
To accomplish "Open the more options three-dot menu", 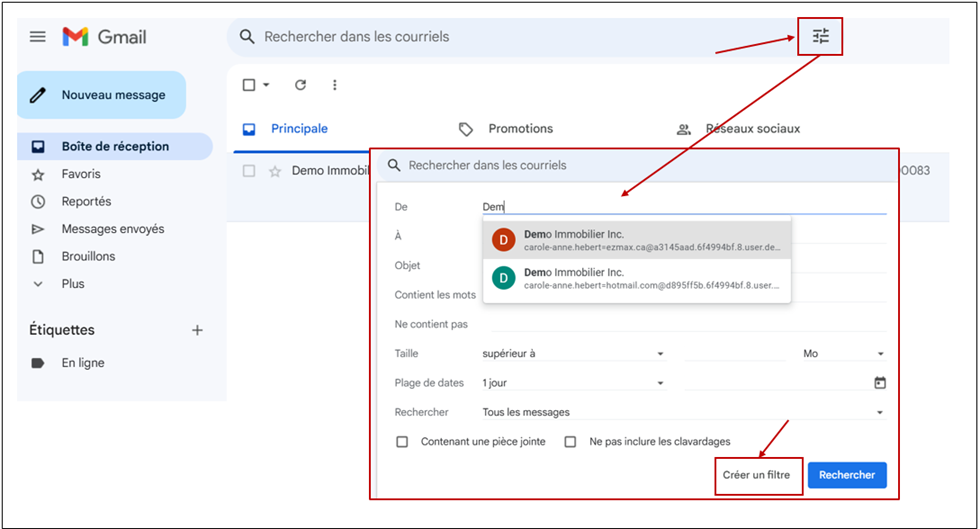I will [334, 84].
